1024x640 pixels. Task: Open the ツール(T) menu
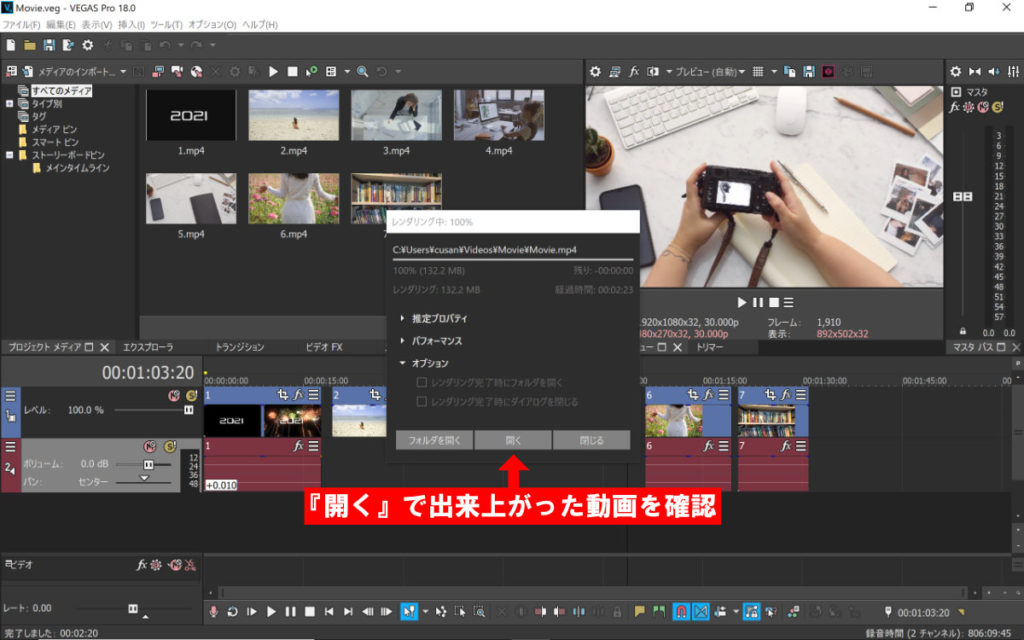165,24
